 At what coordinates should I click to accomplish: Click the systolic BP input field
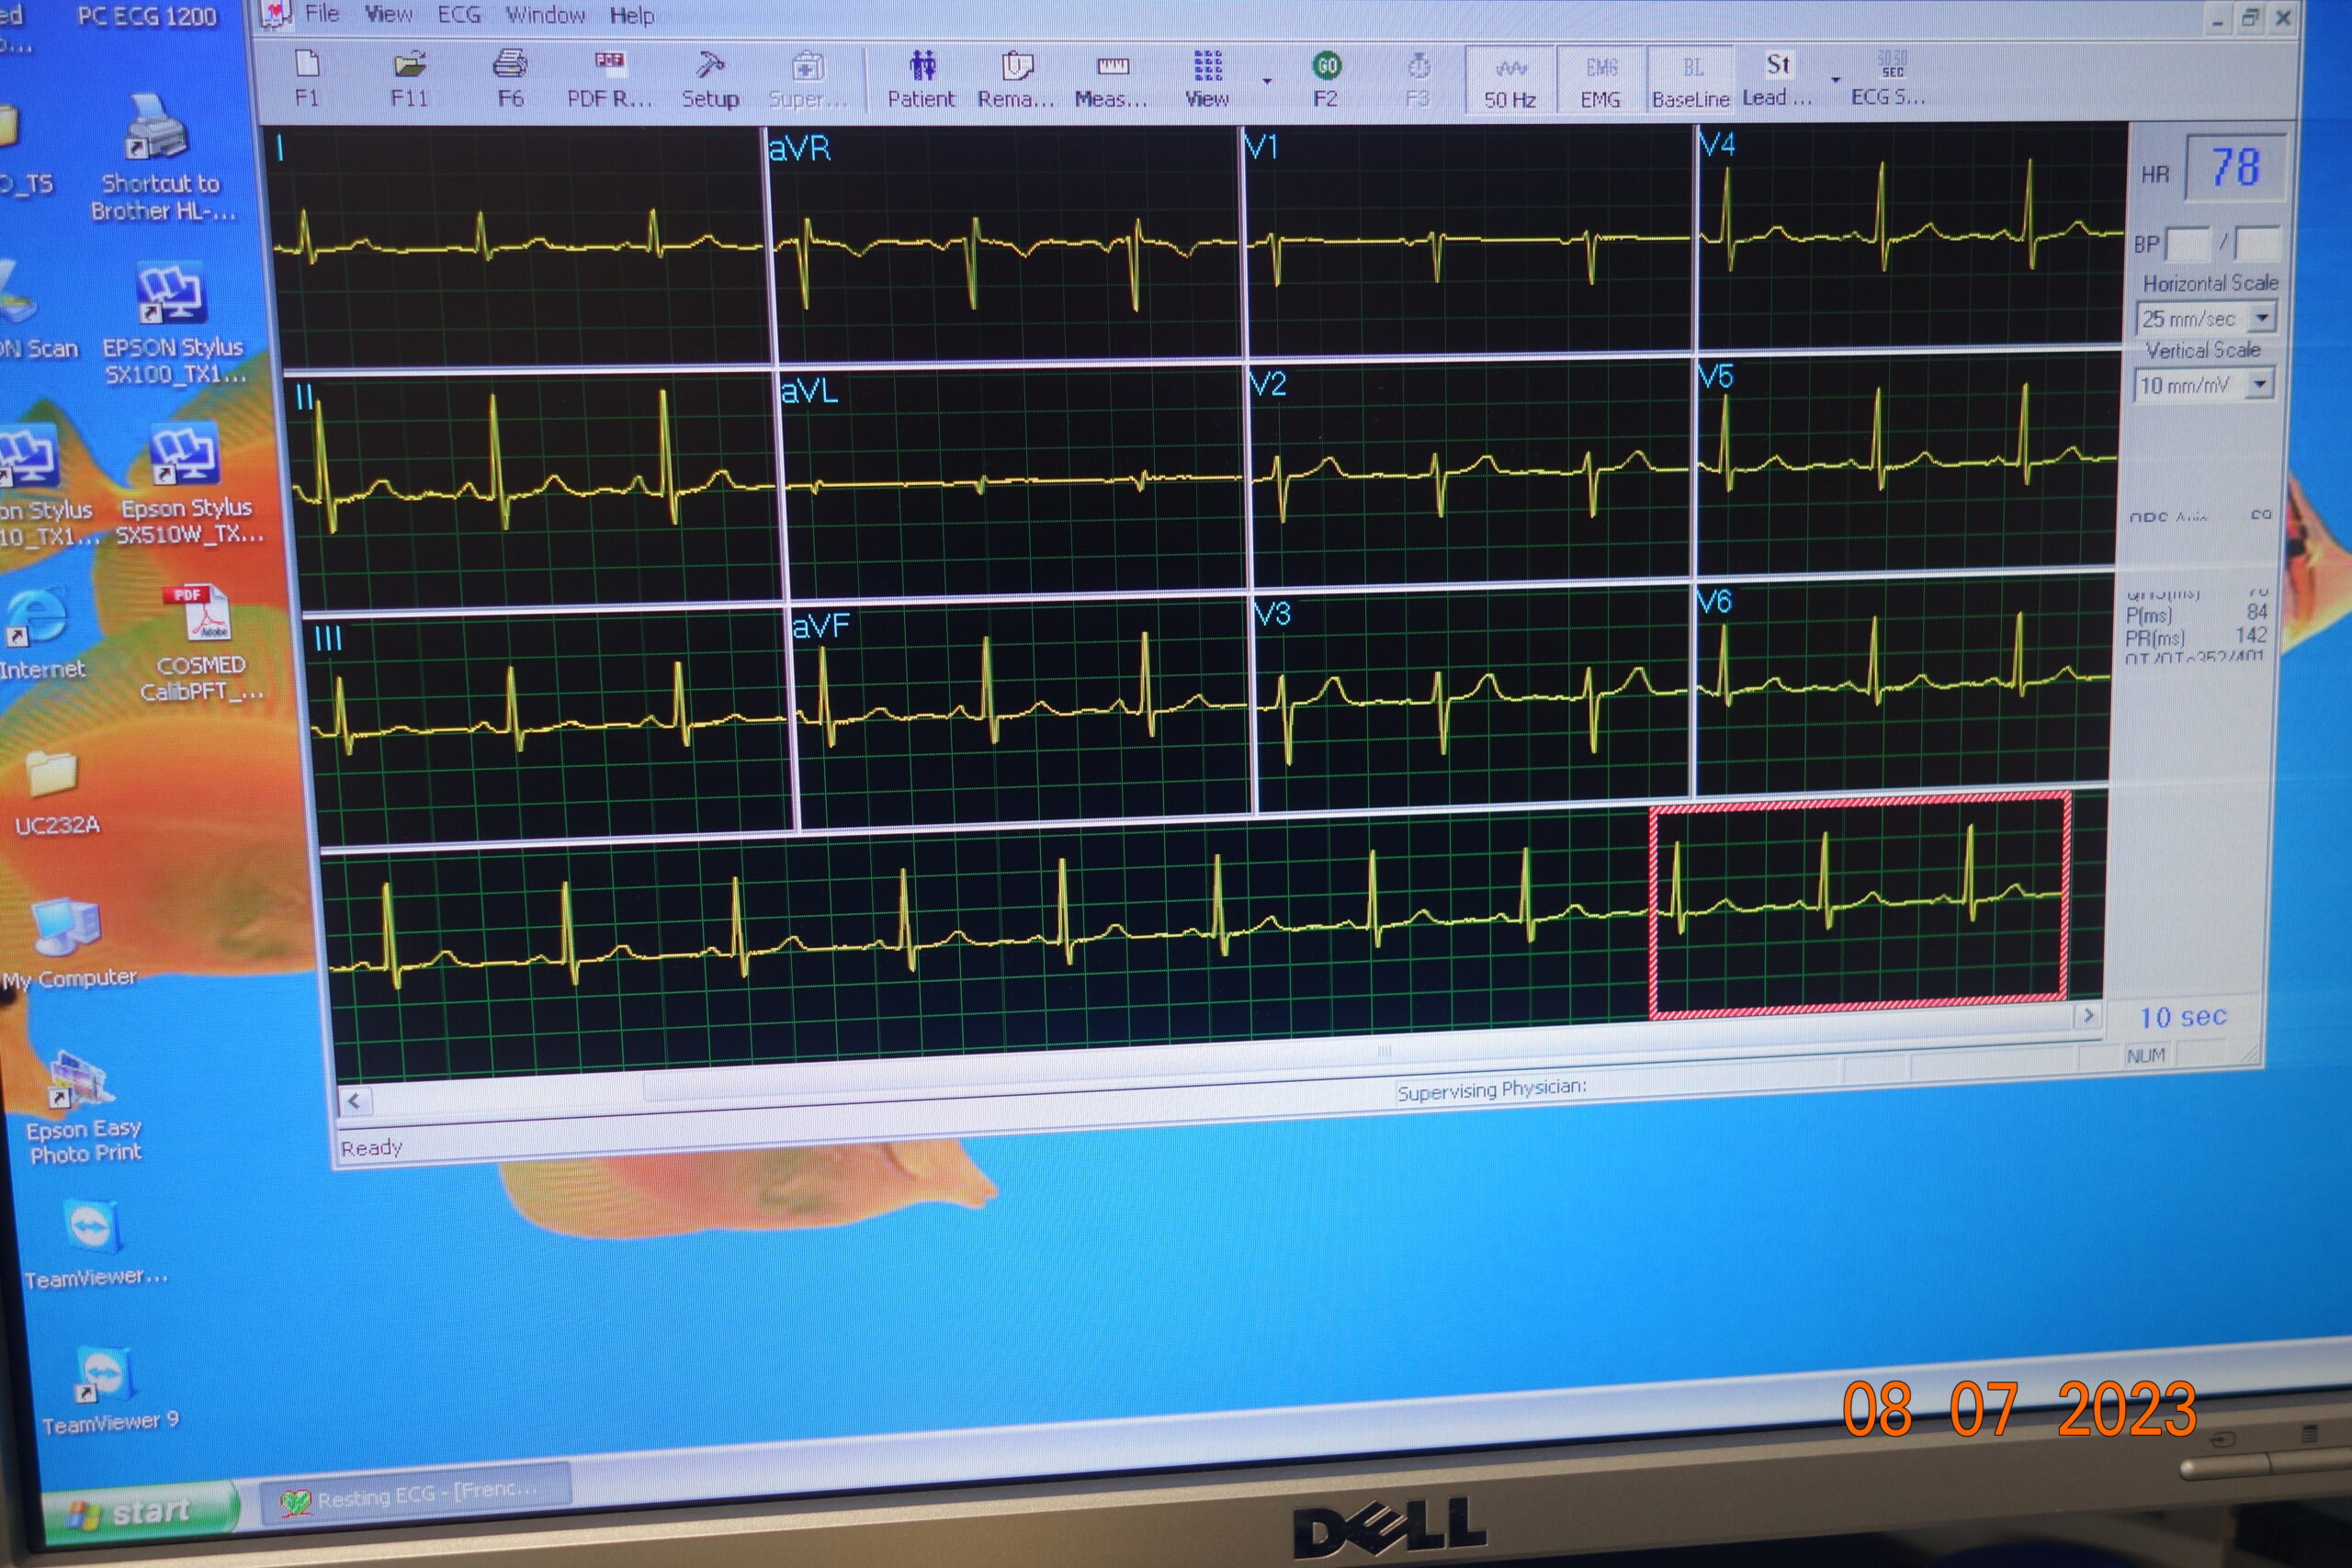point(2187,243)
